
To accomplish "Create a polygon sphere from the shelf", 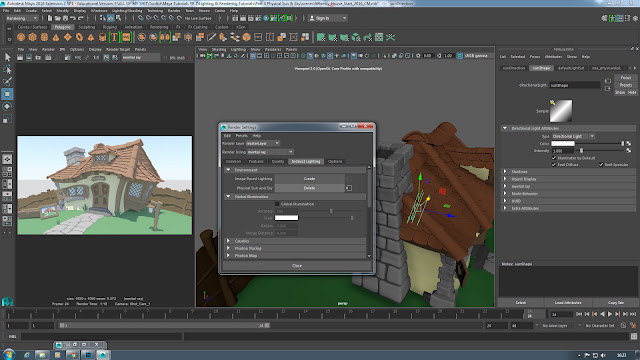I will coord(21,38).
